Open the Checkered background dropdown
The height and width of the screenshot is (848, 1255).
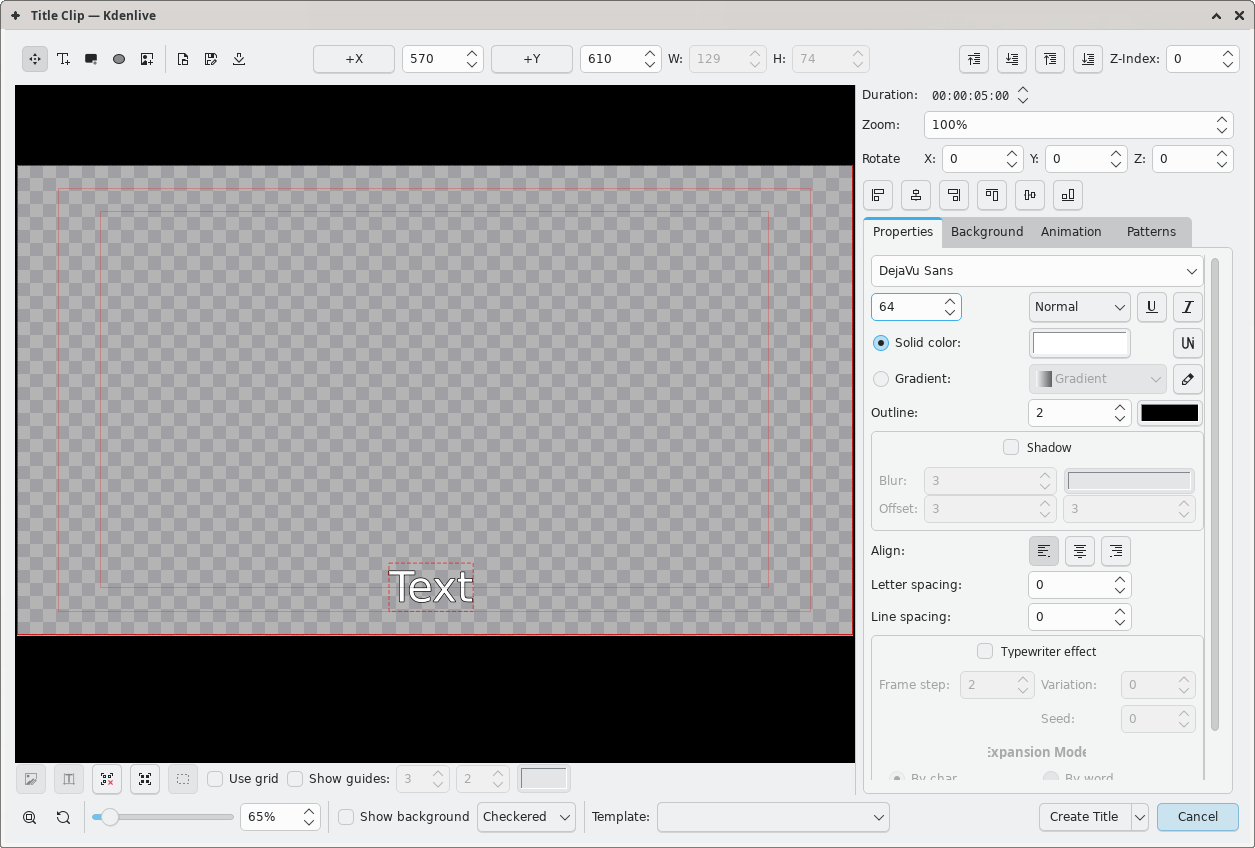(526, 817)
